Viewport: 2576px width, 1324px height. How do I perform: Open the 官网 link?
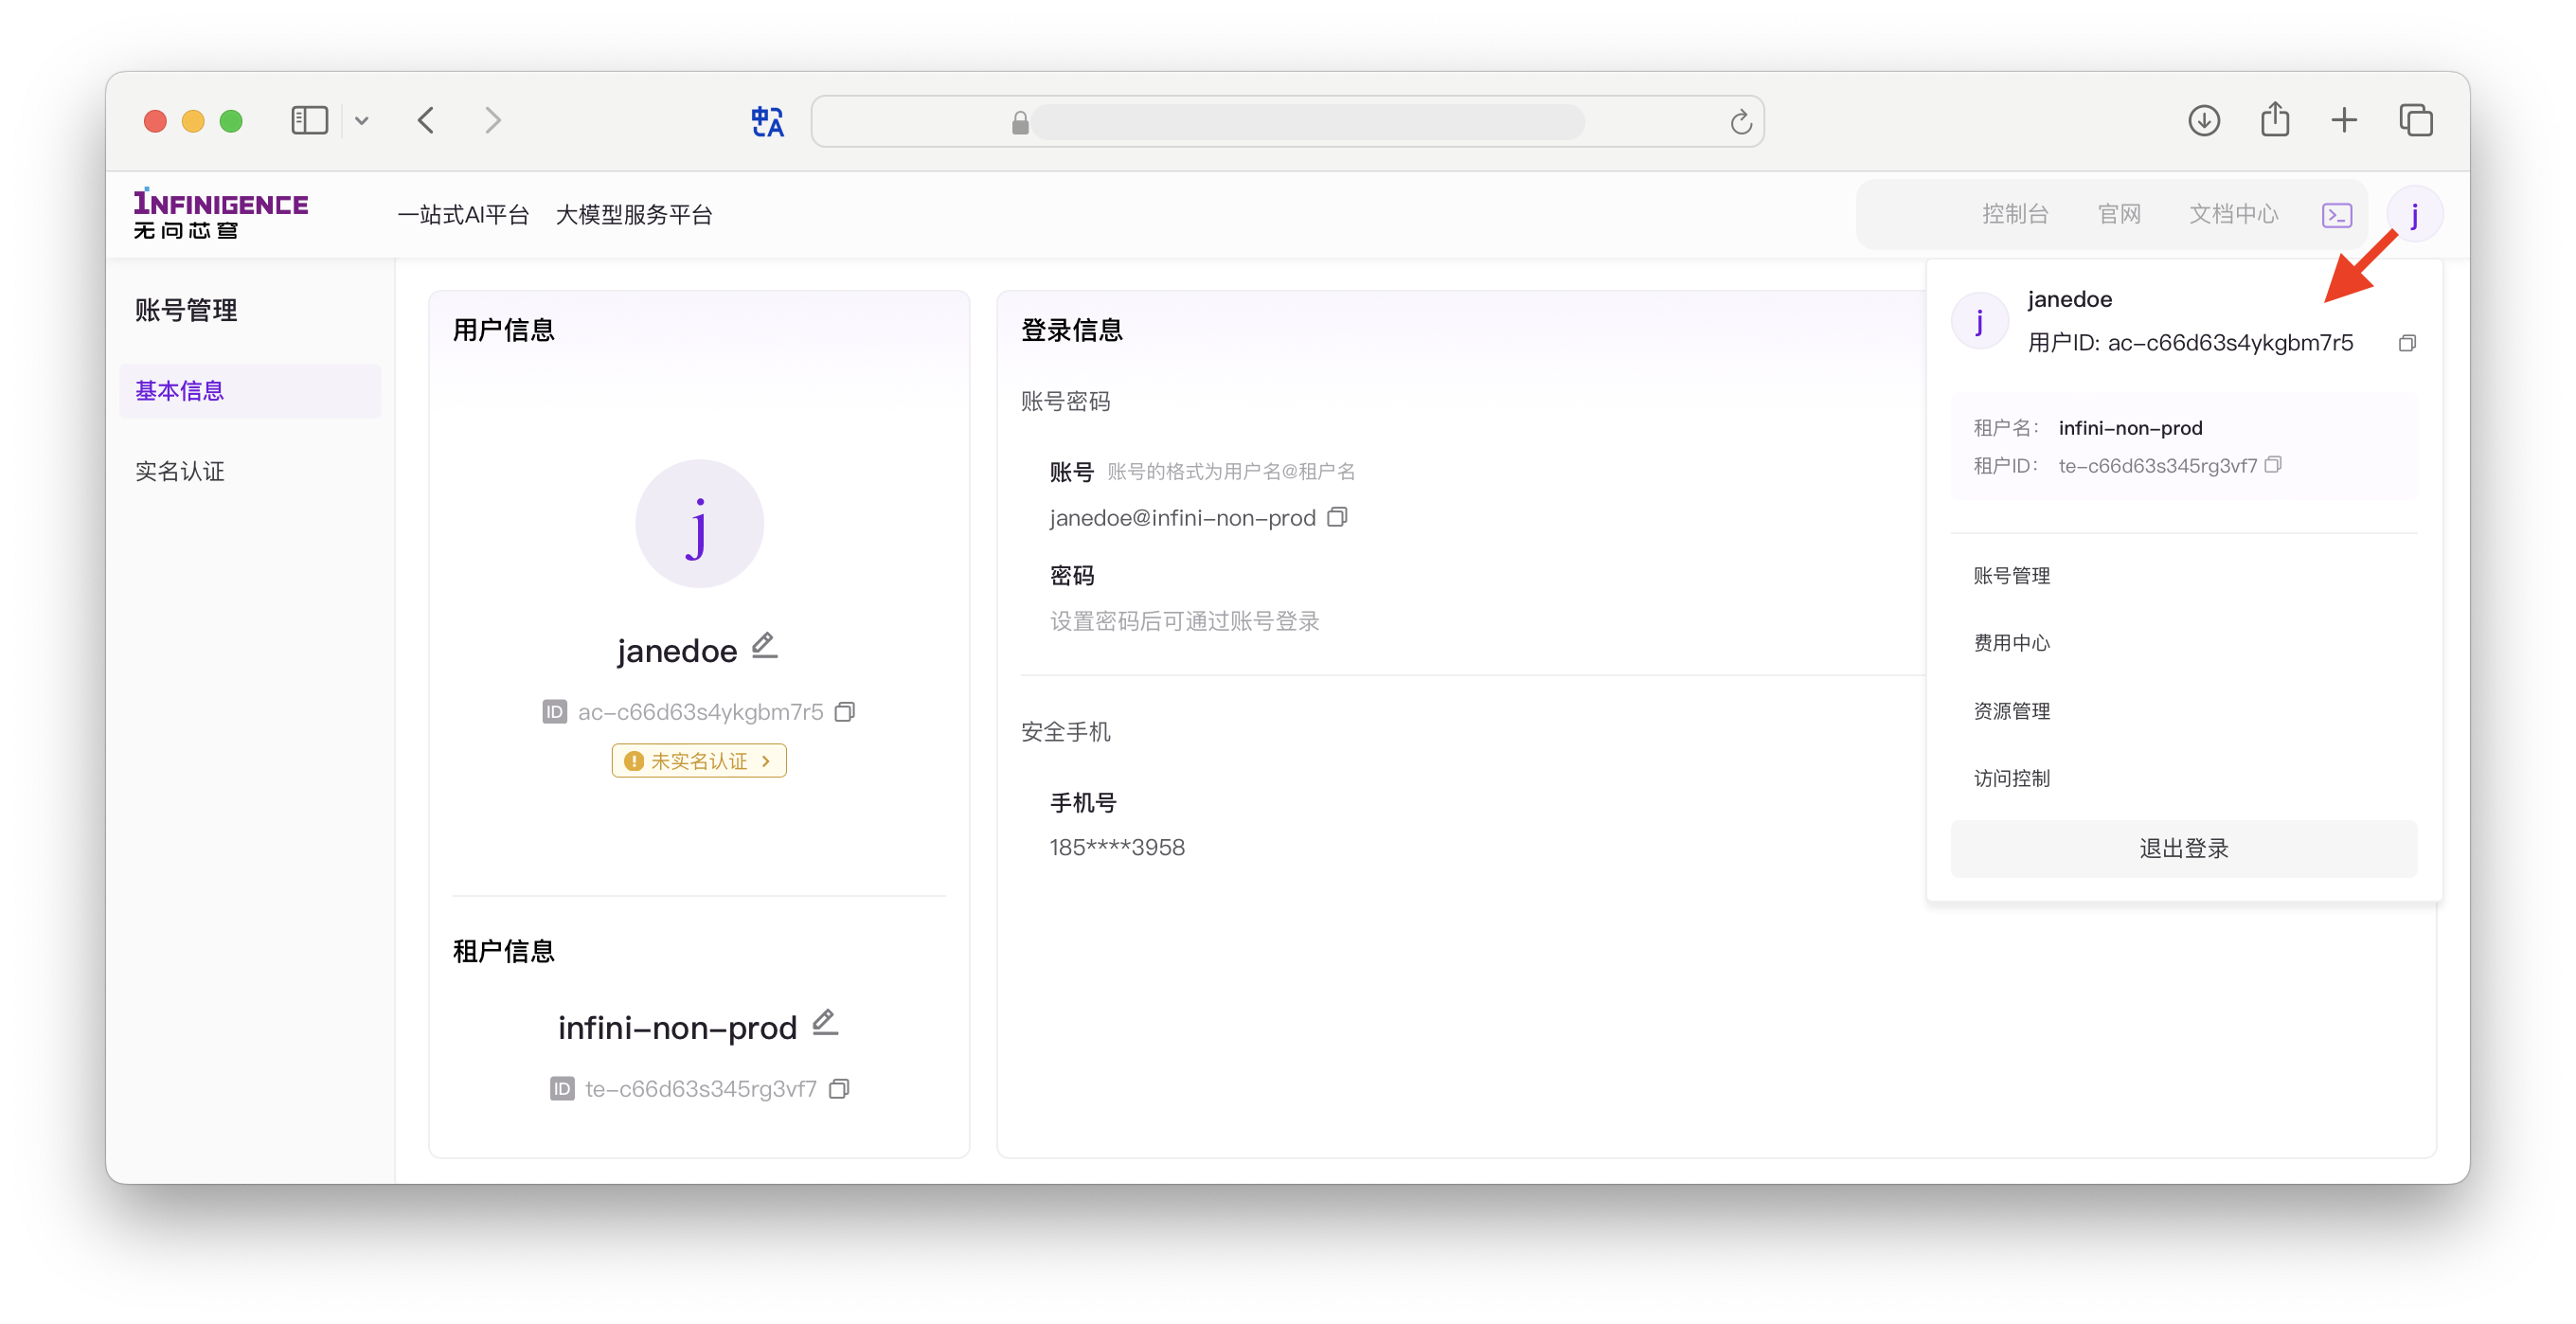click(x=2119, y=214)
